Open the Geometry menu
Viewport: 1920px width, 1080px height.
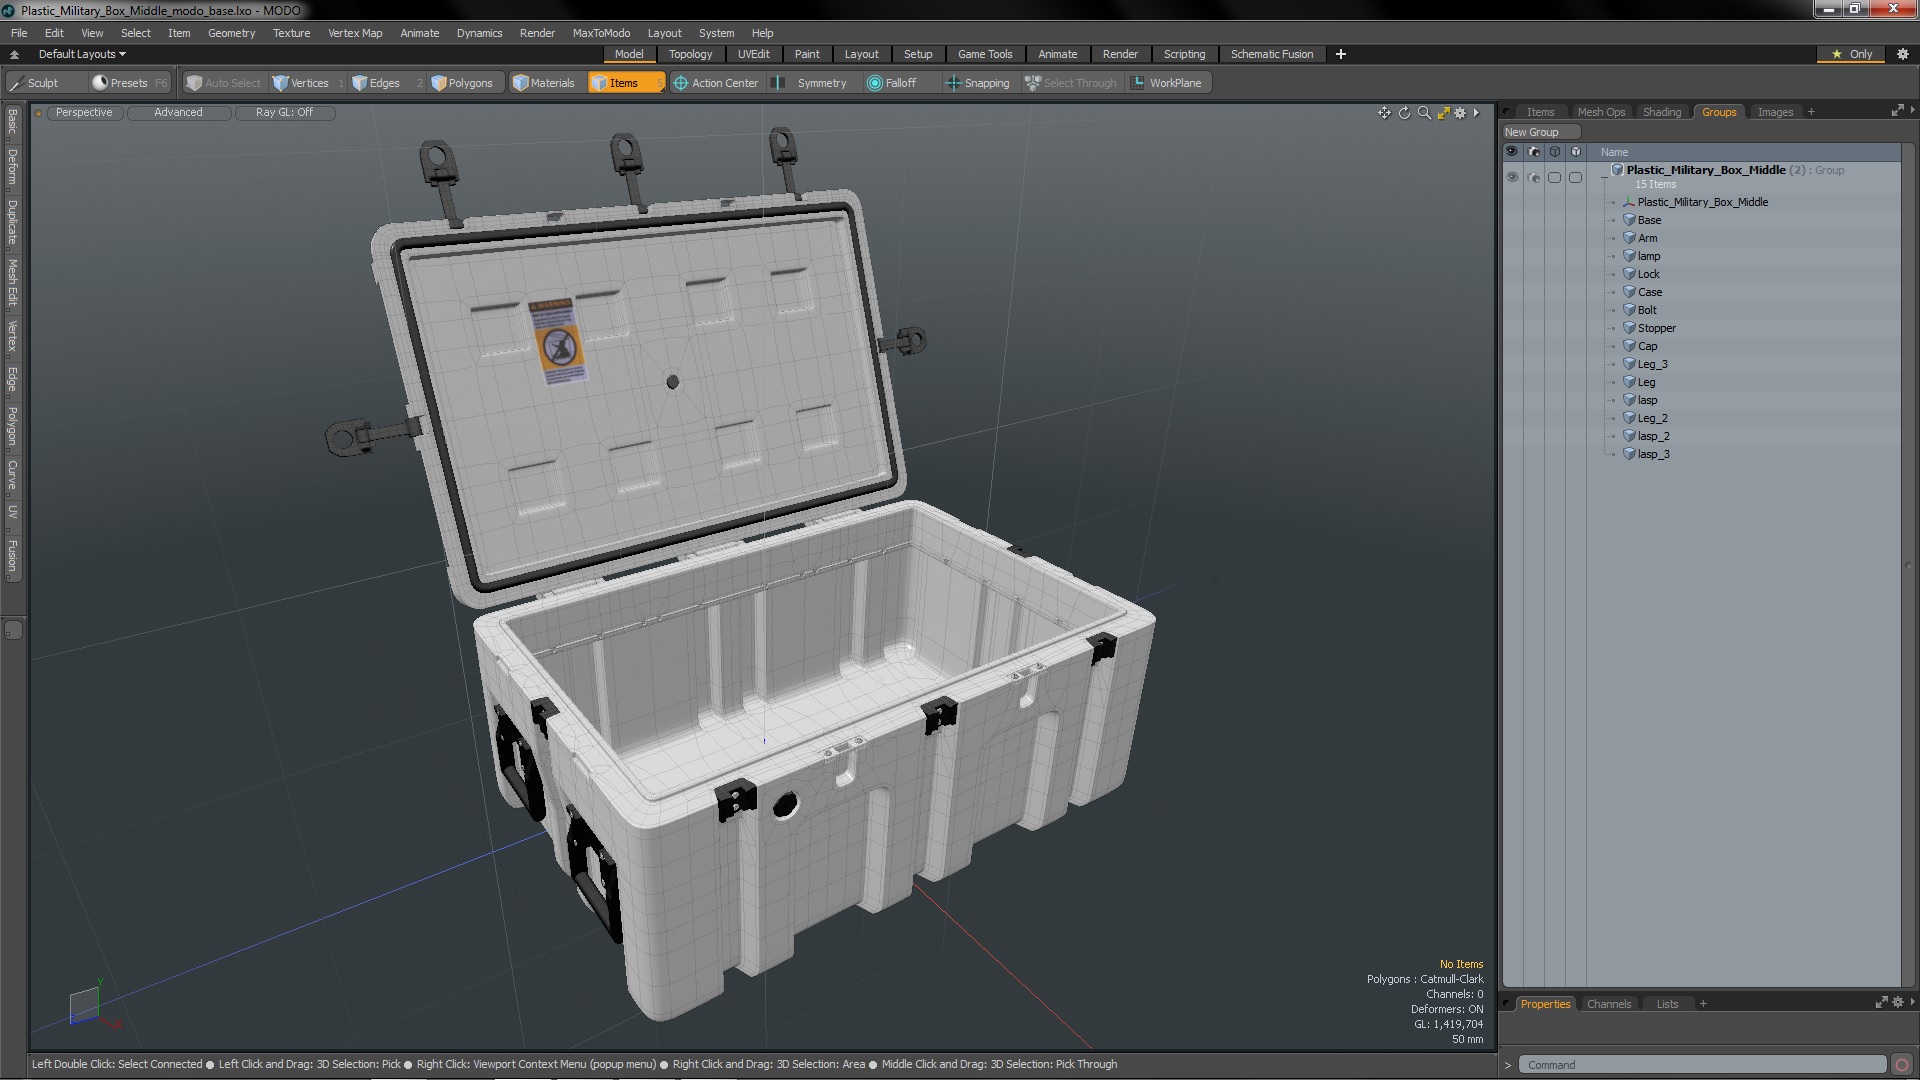coord(231,33)
